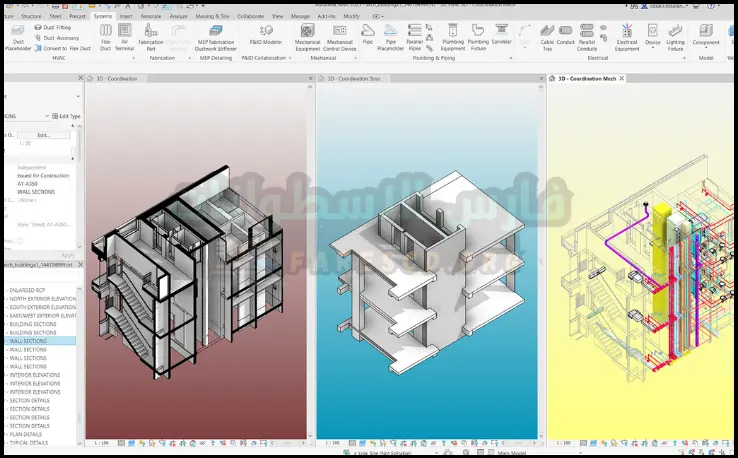Select the Flex Duct tool
The height and width of the screenshot is (458, 738).
pyautogui.click(x=105, y=38)
